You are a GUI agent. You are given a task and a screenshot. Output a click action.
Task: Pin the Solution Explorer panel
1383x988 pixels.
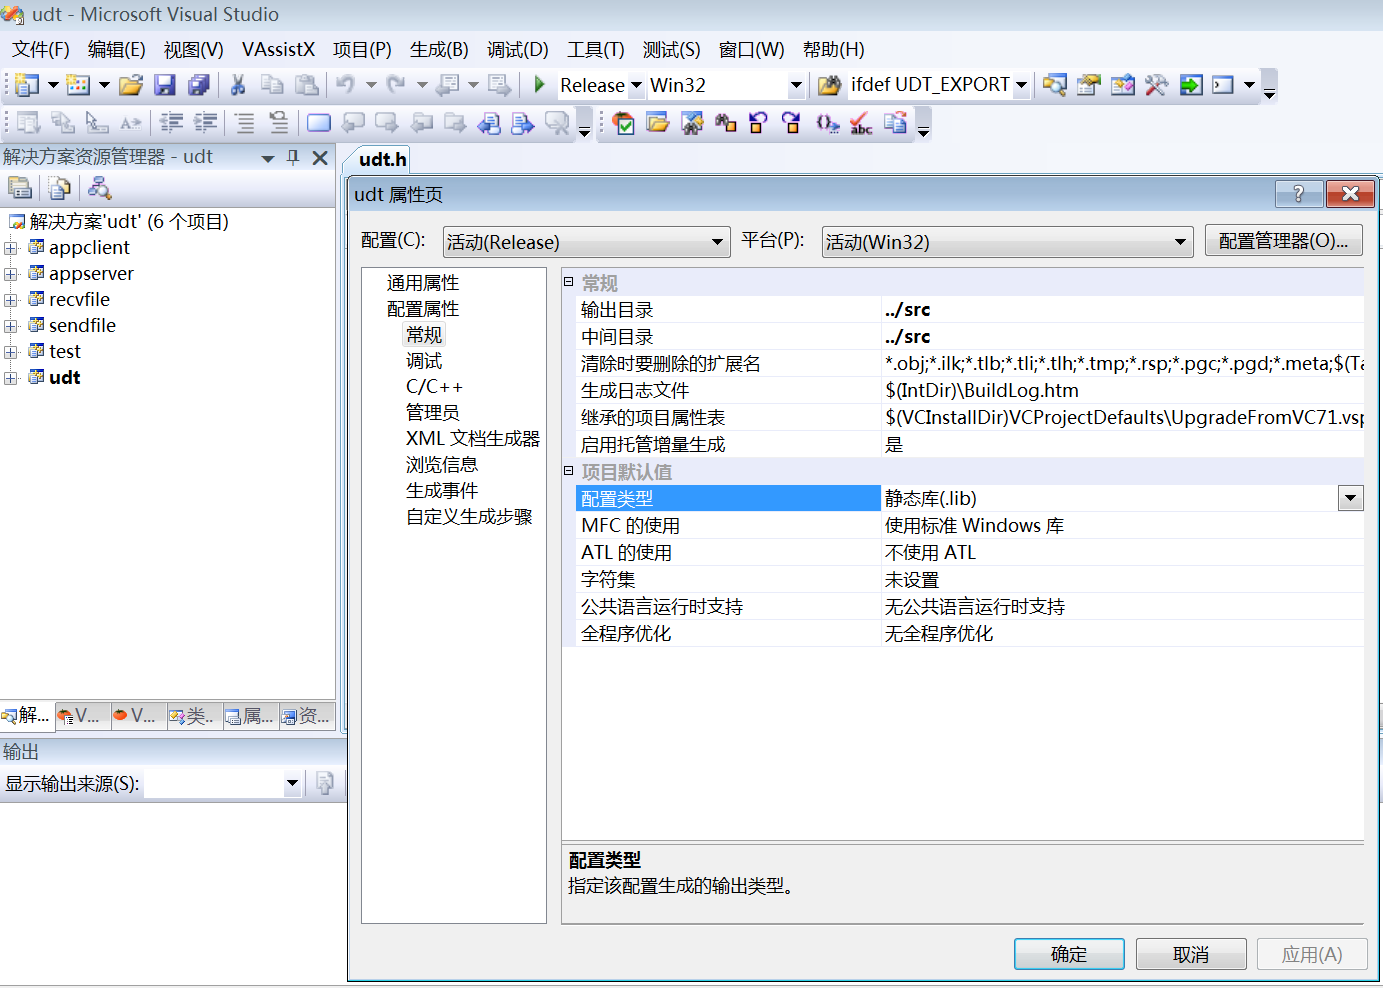[293, 157]
